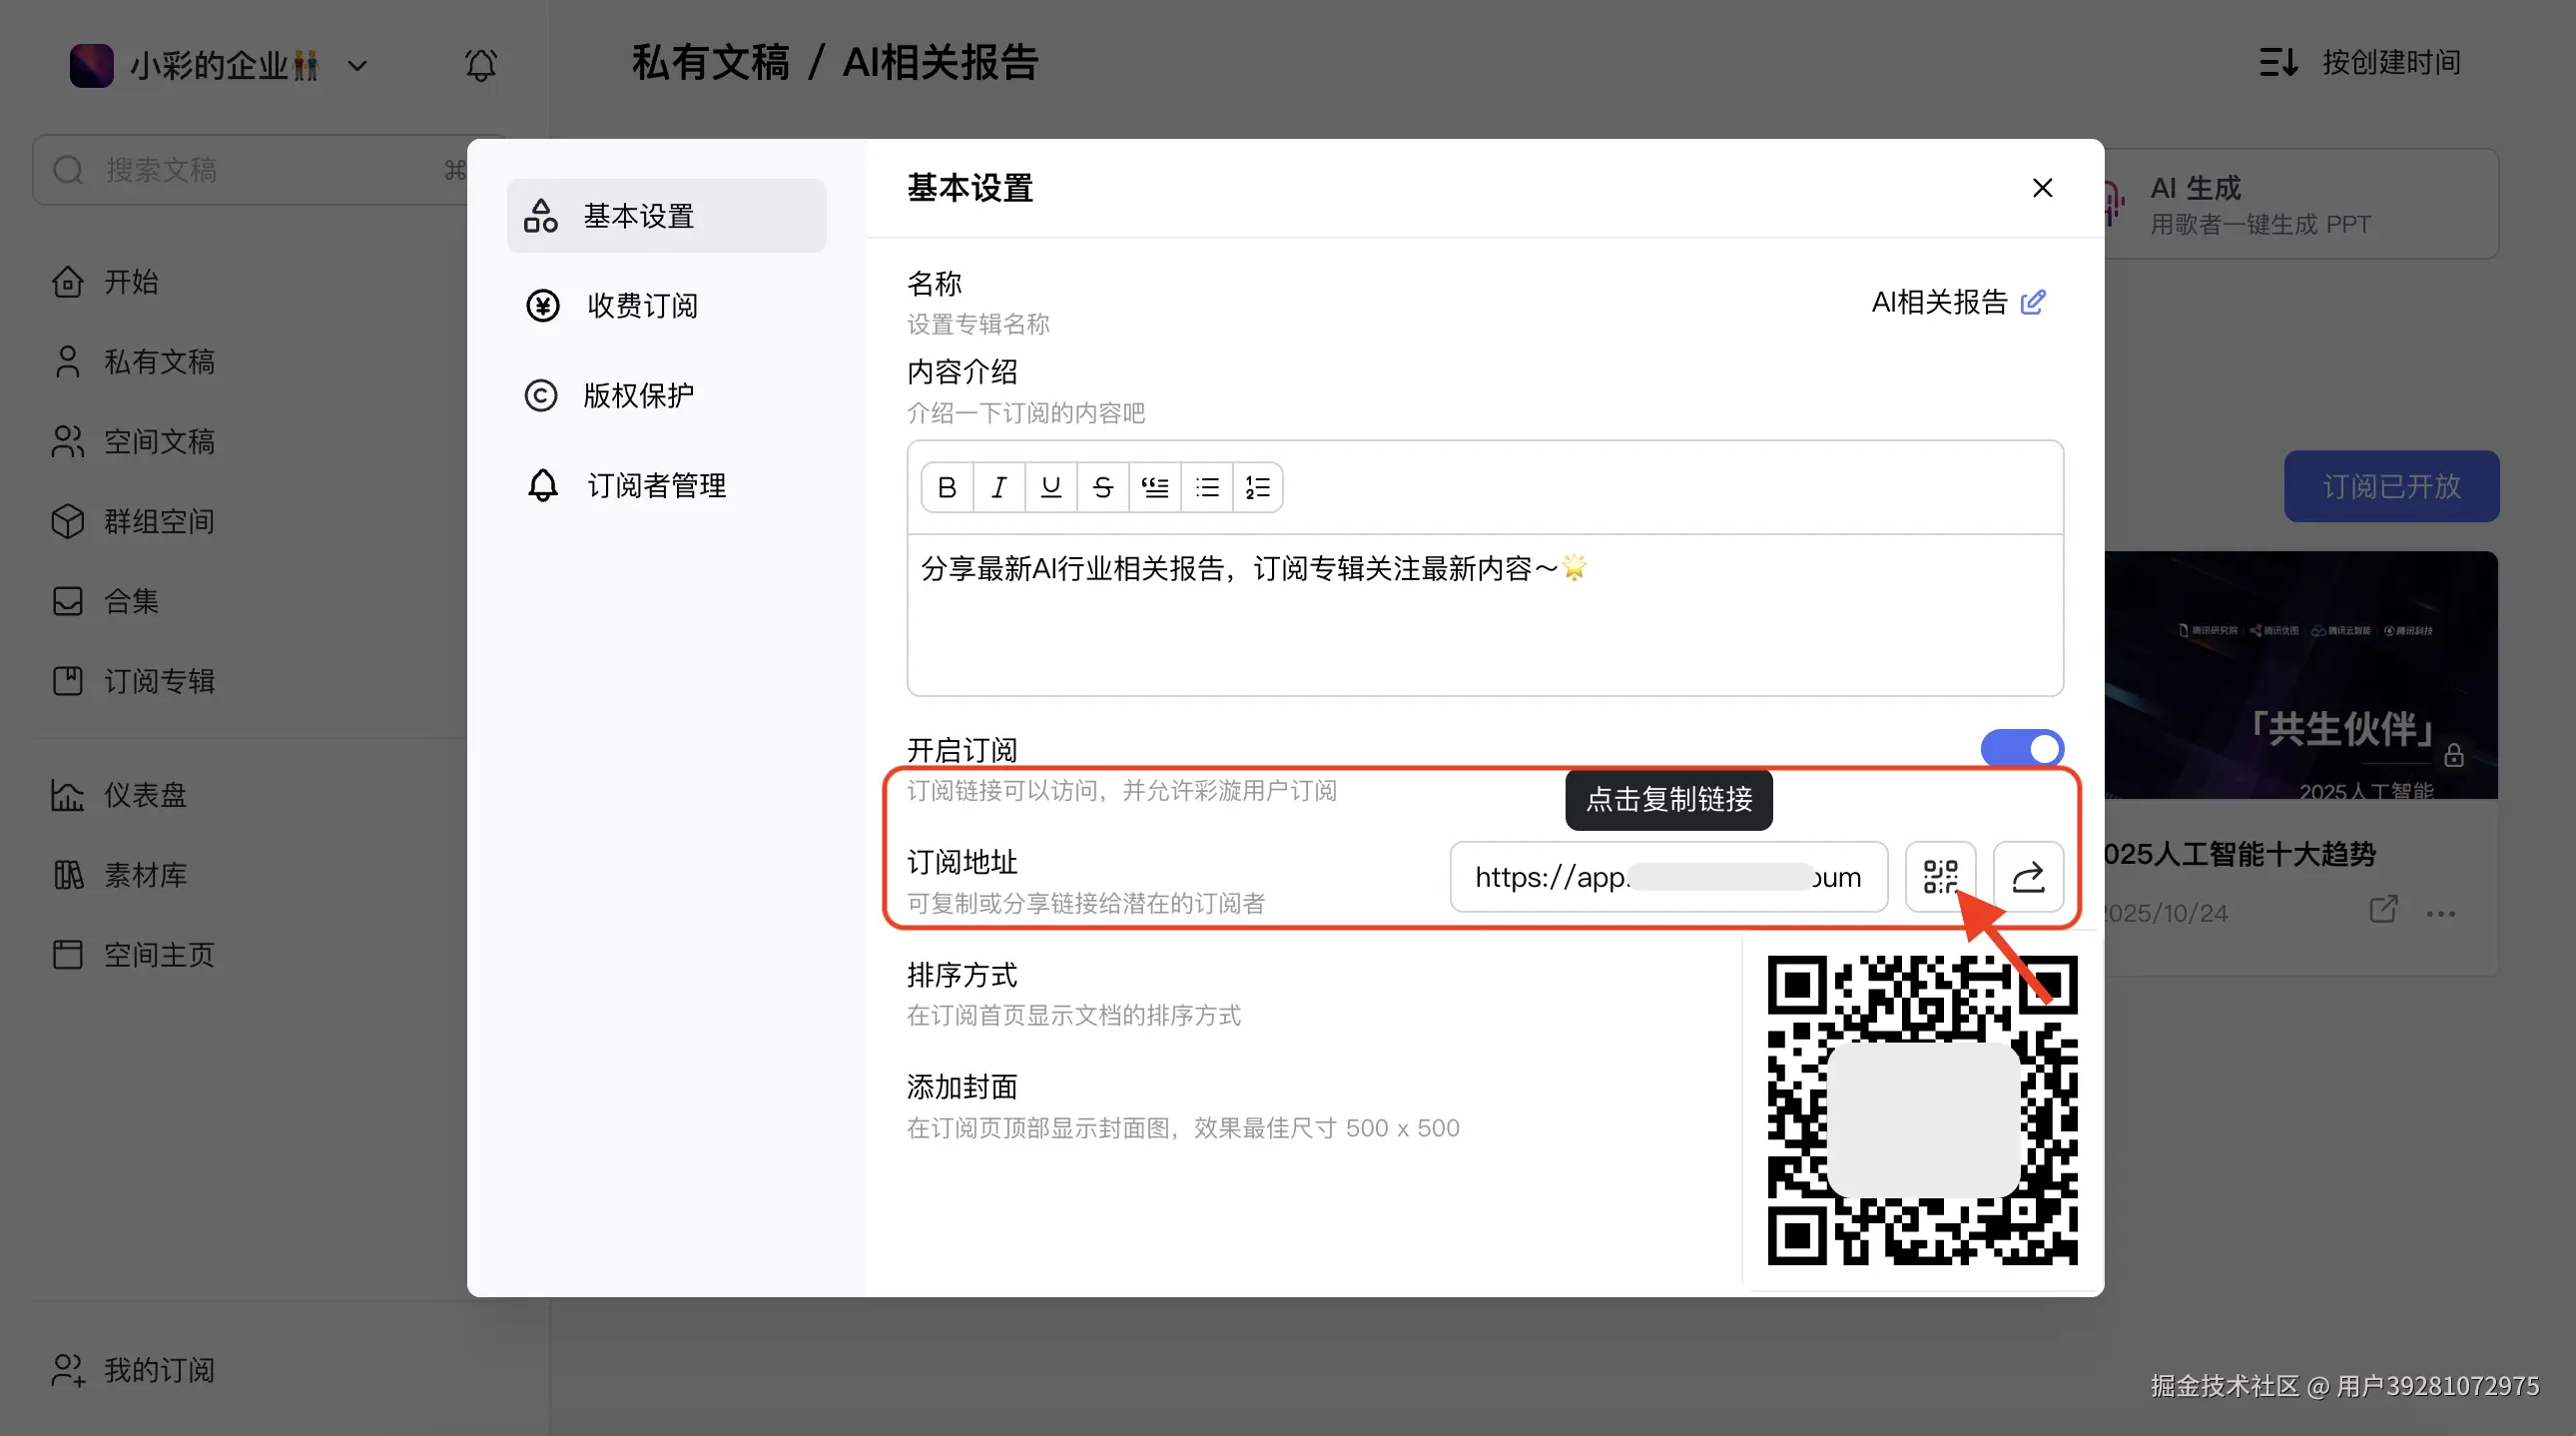Expand the 小彩的企业 workspace dropdown

pos(357,66)
